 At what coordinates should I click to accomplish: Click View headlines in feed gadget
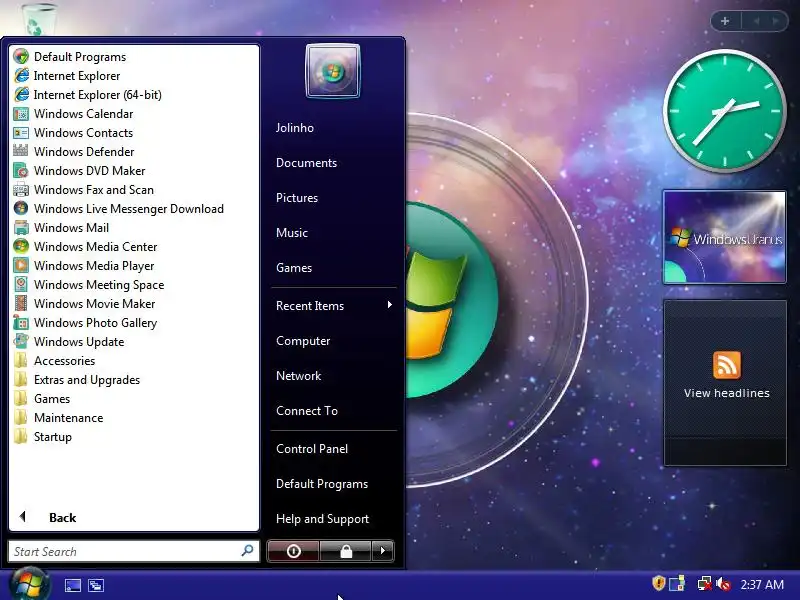click(727, 393)
